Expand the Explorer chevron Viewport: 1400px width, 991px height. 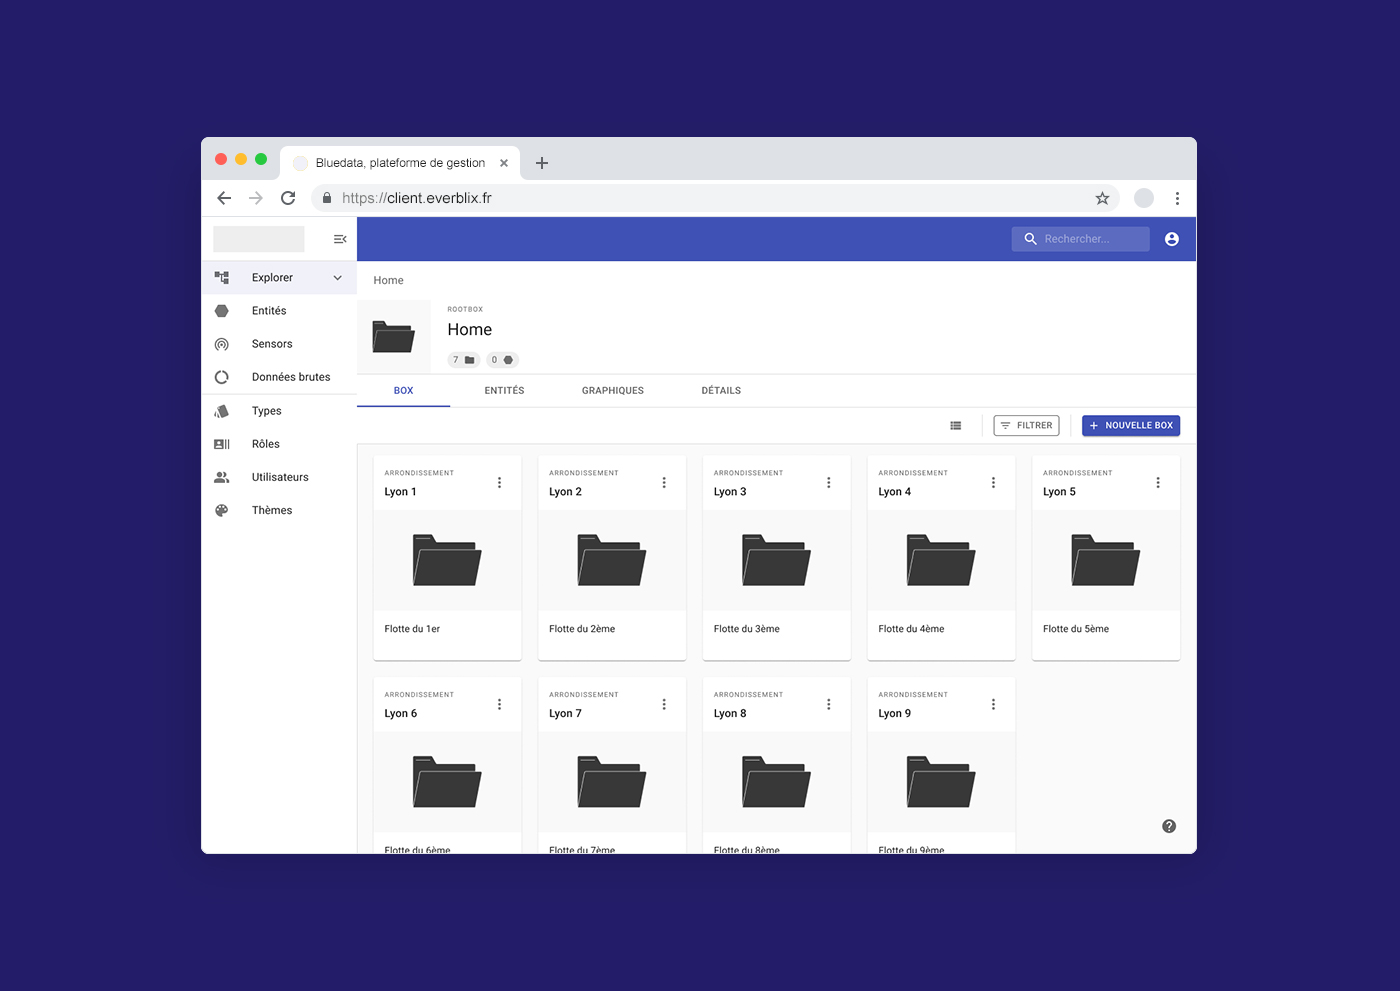338,278
